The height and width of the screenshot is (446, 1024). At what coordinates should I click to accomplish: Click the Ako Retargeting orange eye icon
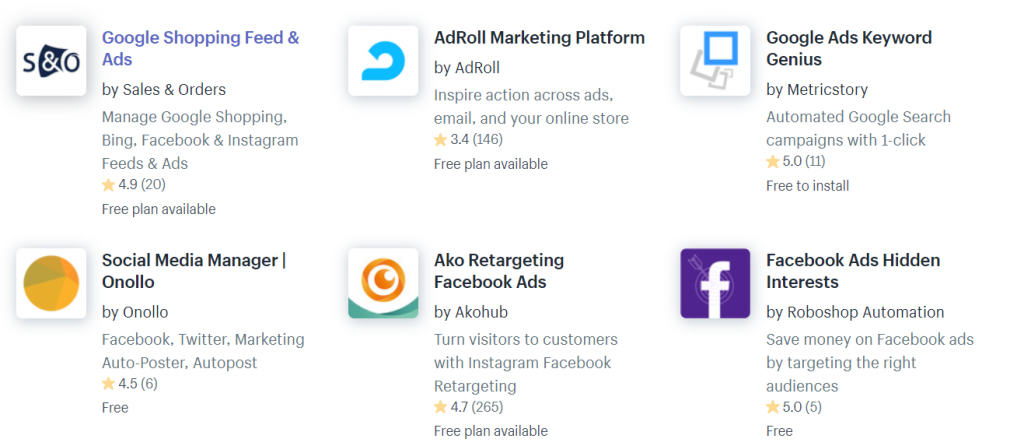point(383,283)
